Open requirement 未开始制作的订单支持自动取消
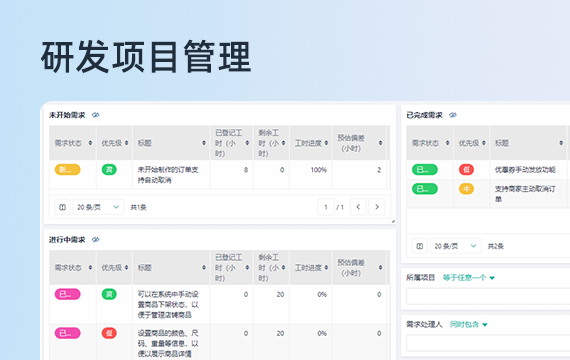Viewport: 570px width, 360px height. pos(168,175)
